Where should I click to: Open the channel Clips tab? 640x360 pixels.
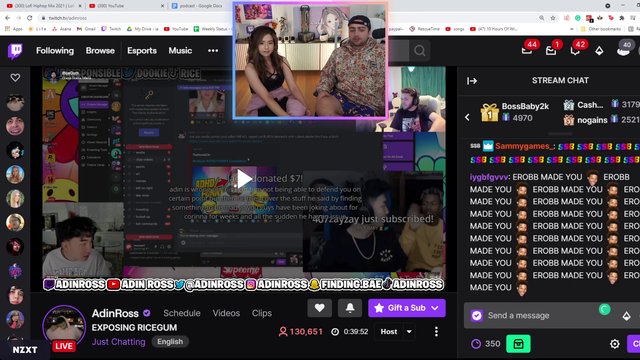[262, 313]
